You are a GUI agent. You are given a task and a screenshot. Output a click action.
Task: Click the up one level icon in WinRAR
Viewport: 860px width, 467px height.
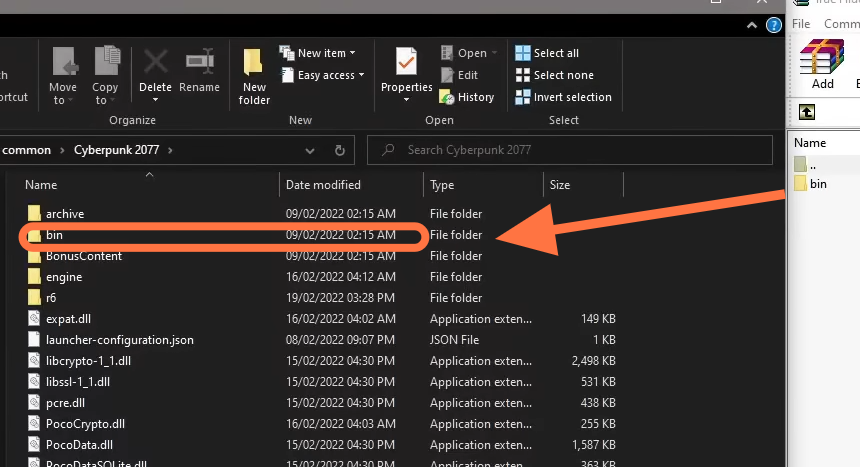pos(806,112)
